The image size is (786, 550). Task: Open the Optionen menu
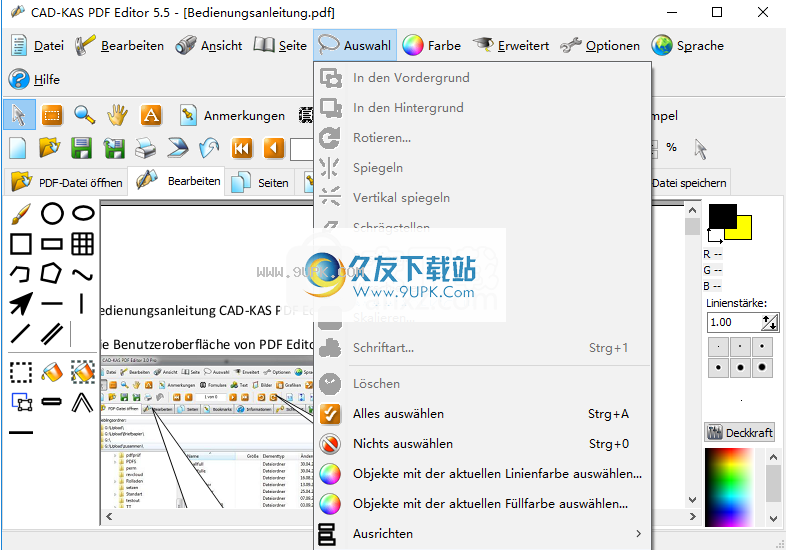600,46
